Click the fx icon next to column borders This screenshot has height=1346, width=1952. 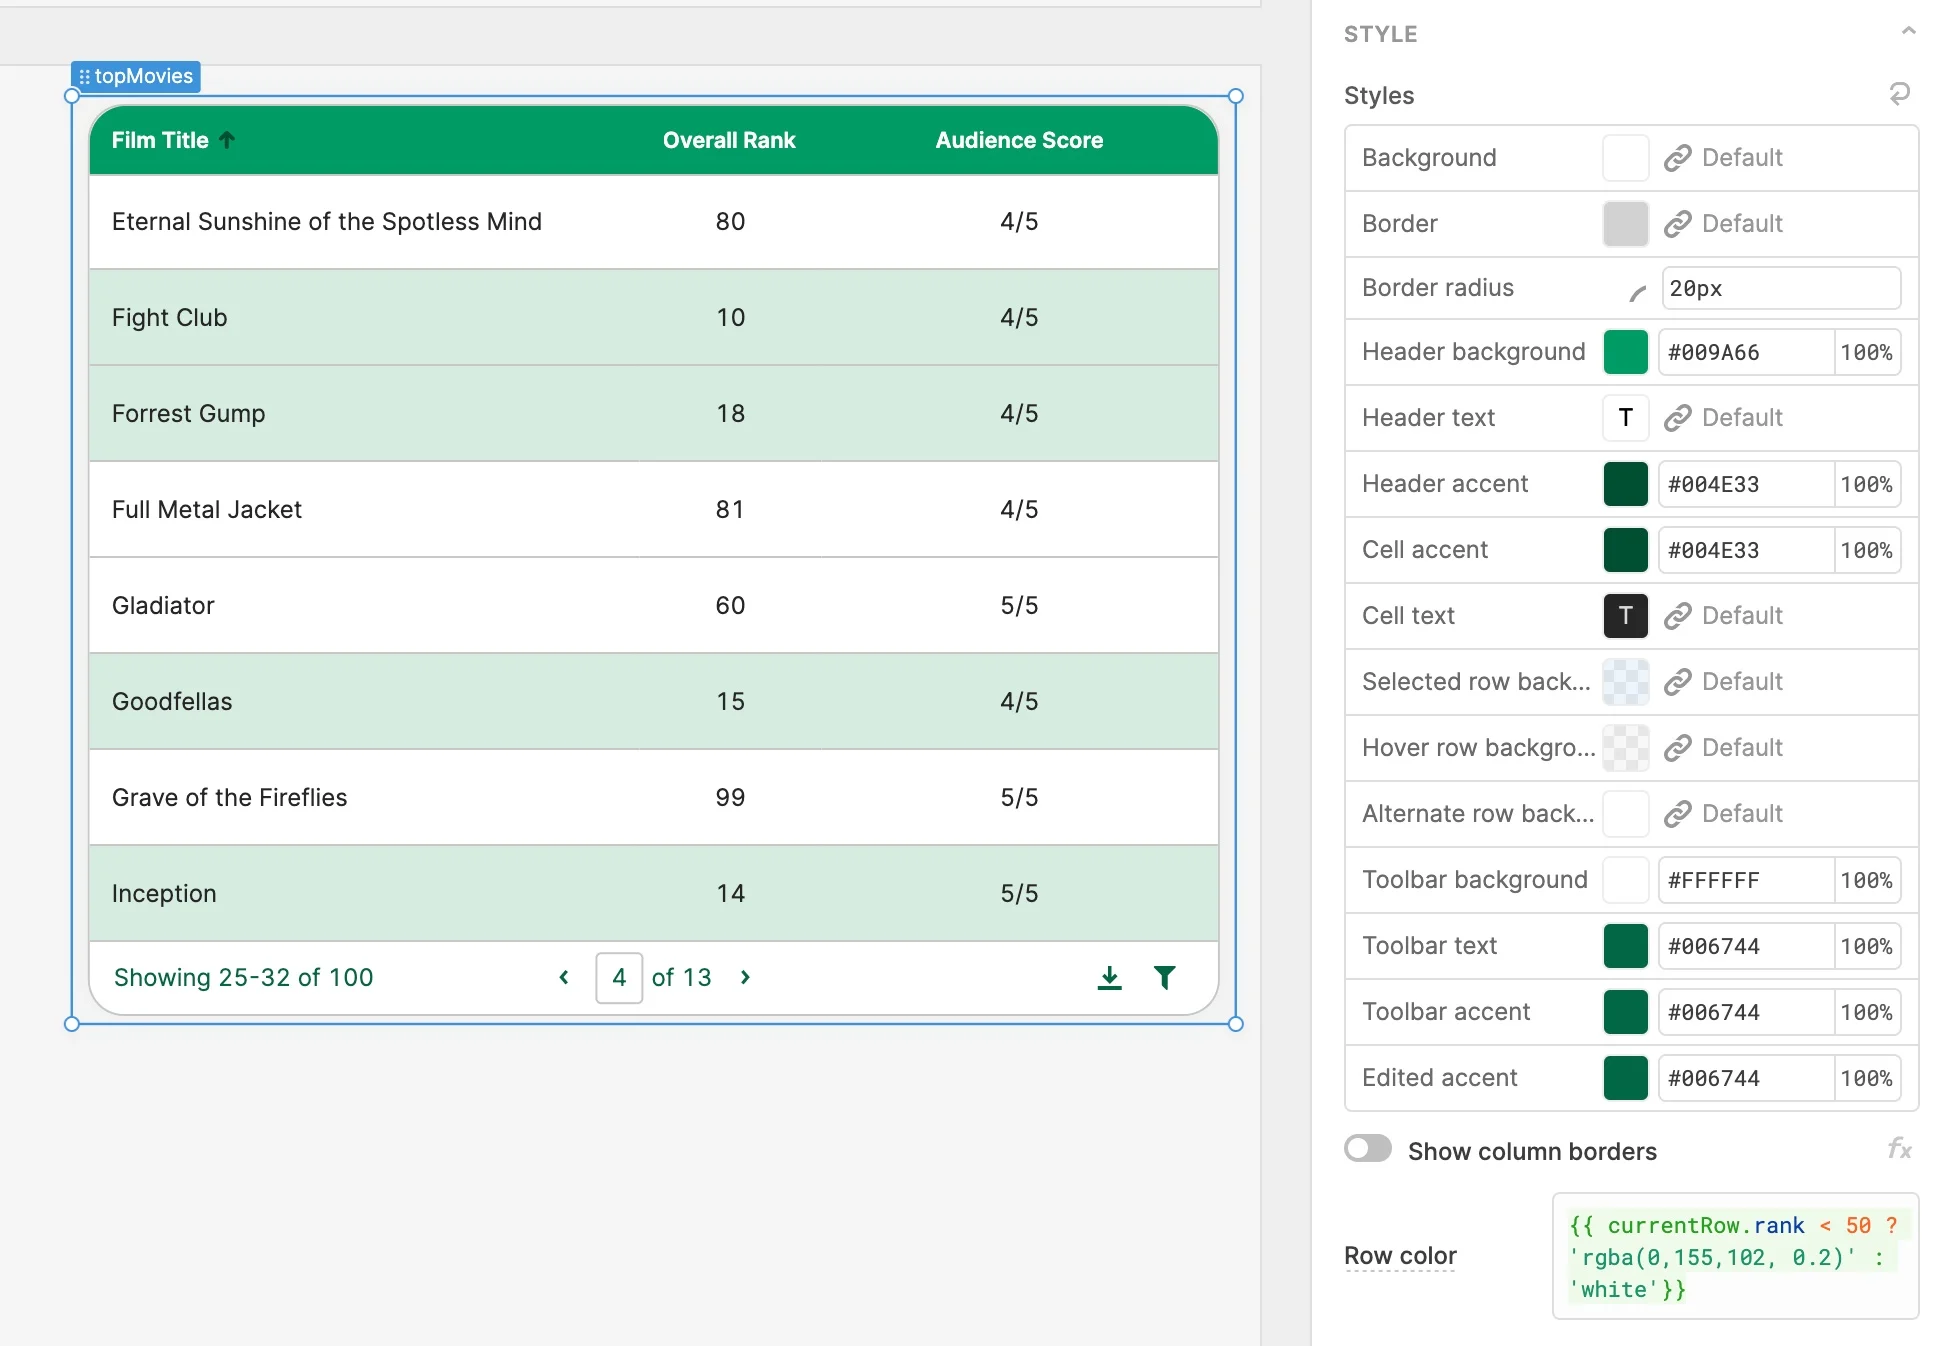pyautogui.click(x=1899, y=1149)
